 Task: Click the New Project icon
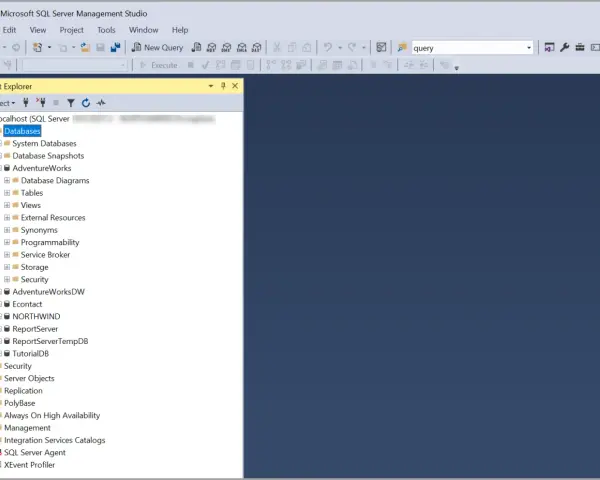pos(38,47)
